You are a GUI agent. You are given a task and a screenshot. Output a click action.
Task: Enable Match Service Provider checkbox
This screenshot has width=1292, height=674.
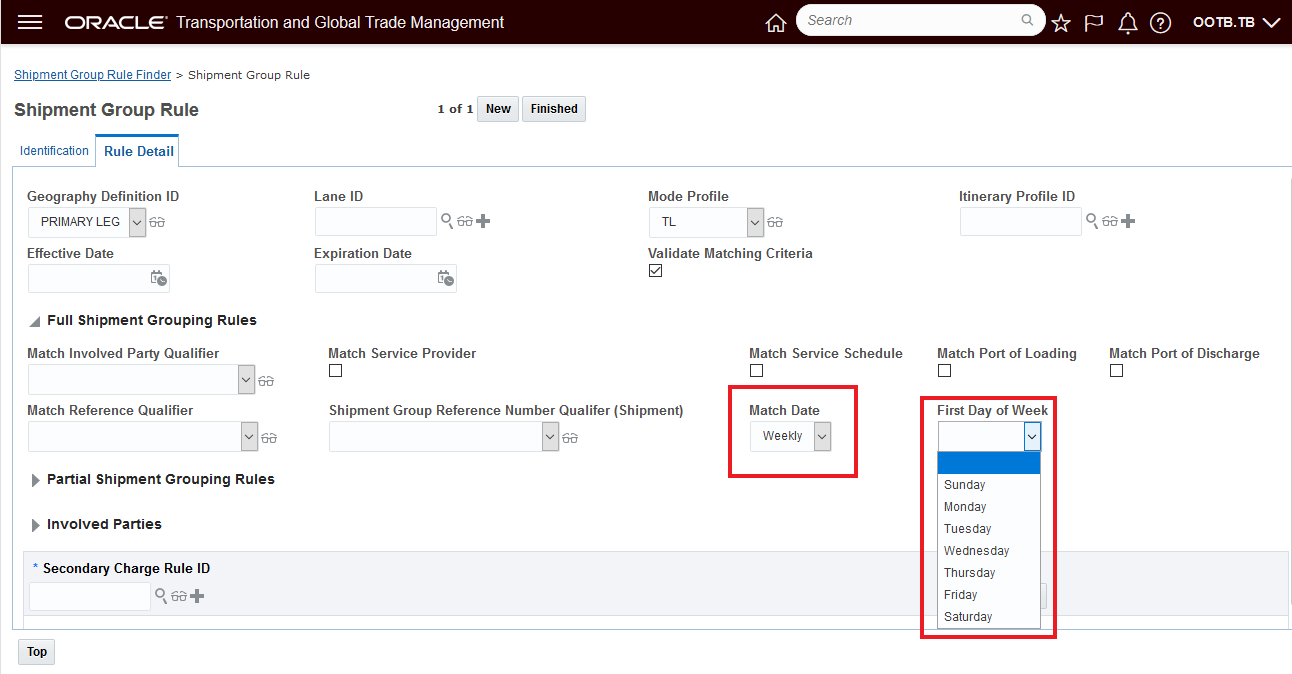335,370
